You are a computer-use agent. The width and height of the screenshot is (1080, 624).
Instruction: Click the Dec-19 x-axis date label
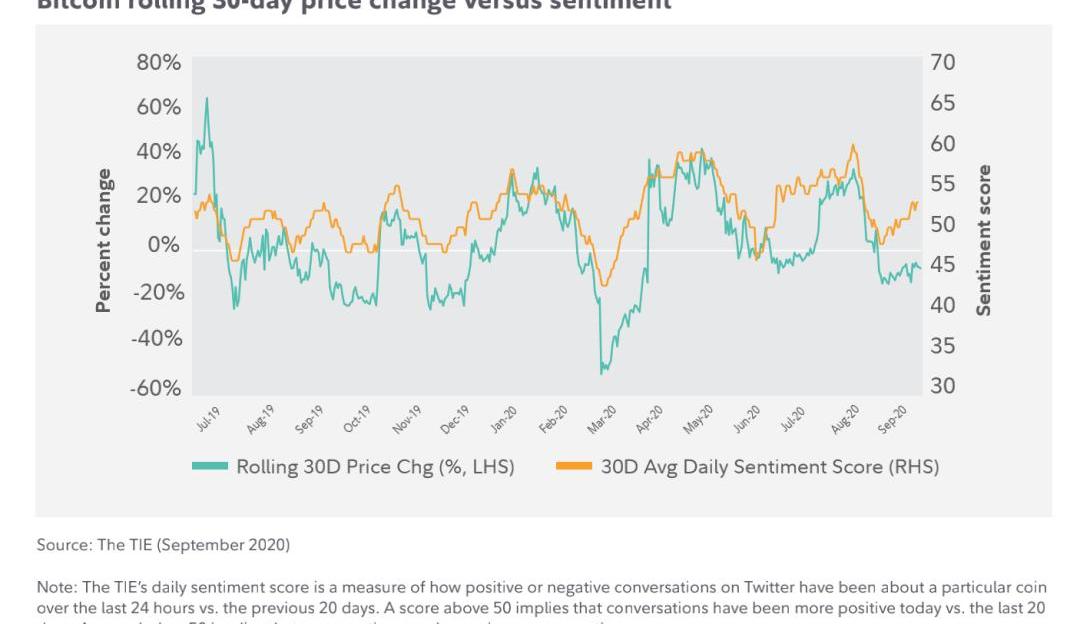tap(456, 420)
